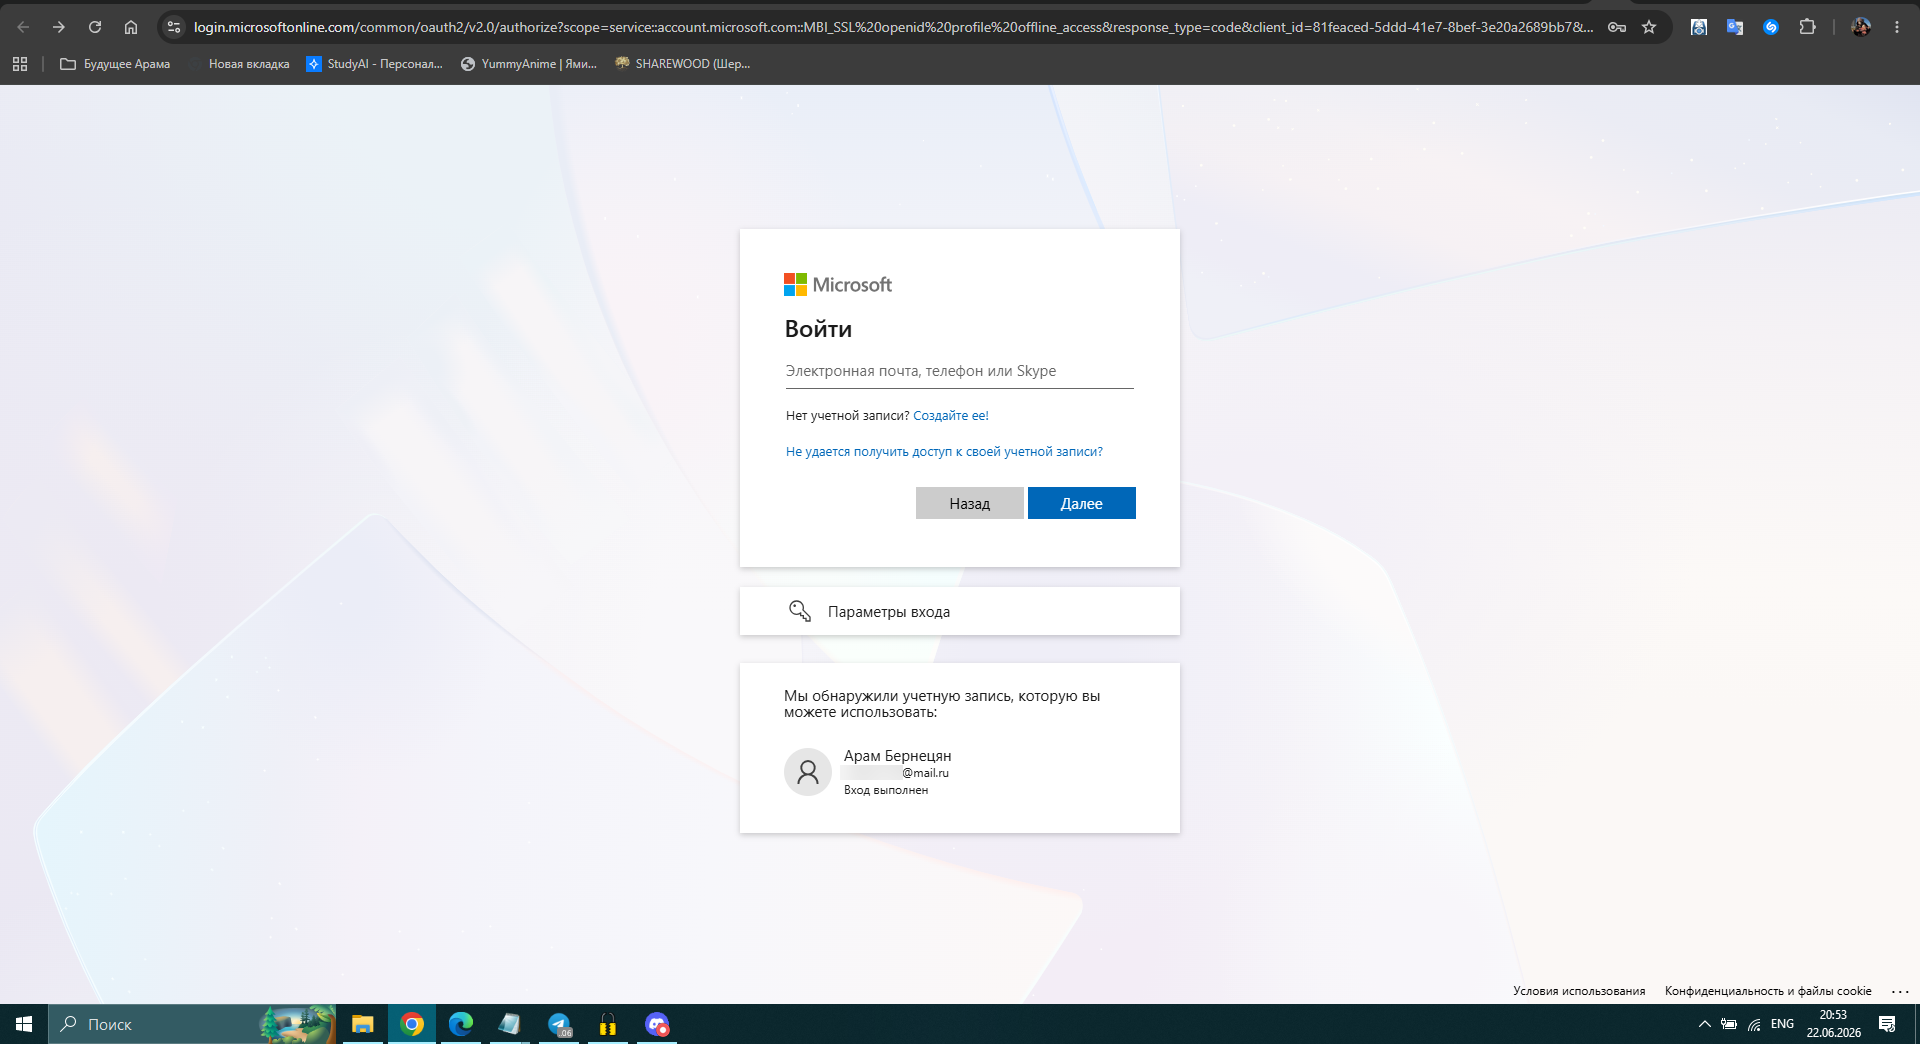Viewport: 1920px width, 1044px height.
Task: Open the SHAREWOOD bookmark
Action: (x=683, y=64)
